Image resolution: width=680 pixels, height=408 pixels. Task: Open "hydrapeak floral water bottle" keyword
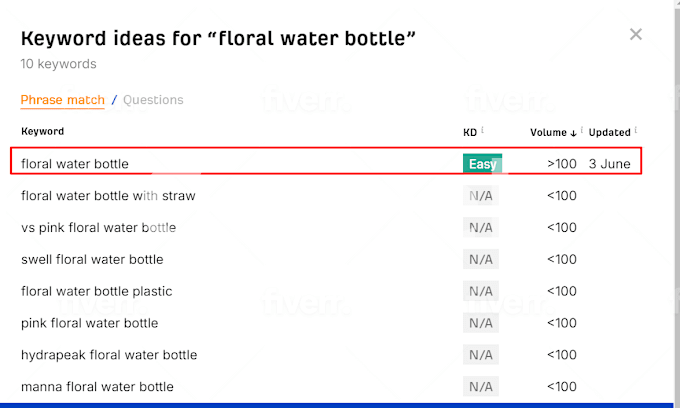click(109, 355)
